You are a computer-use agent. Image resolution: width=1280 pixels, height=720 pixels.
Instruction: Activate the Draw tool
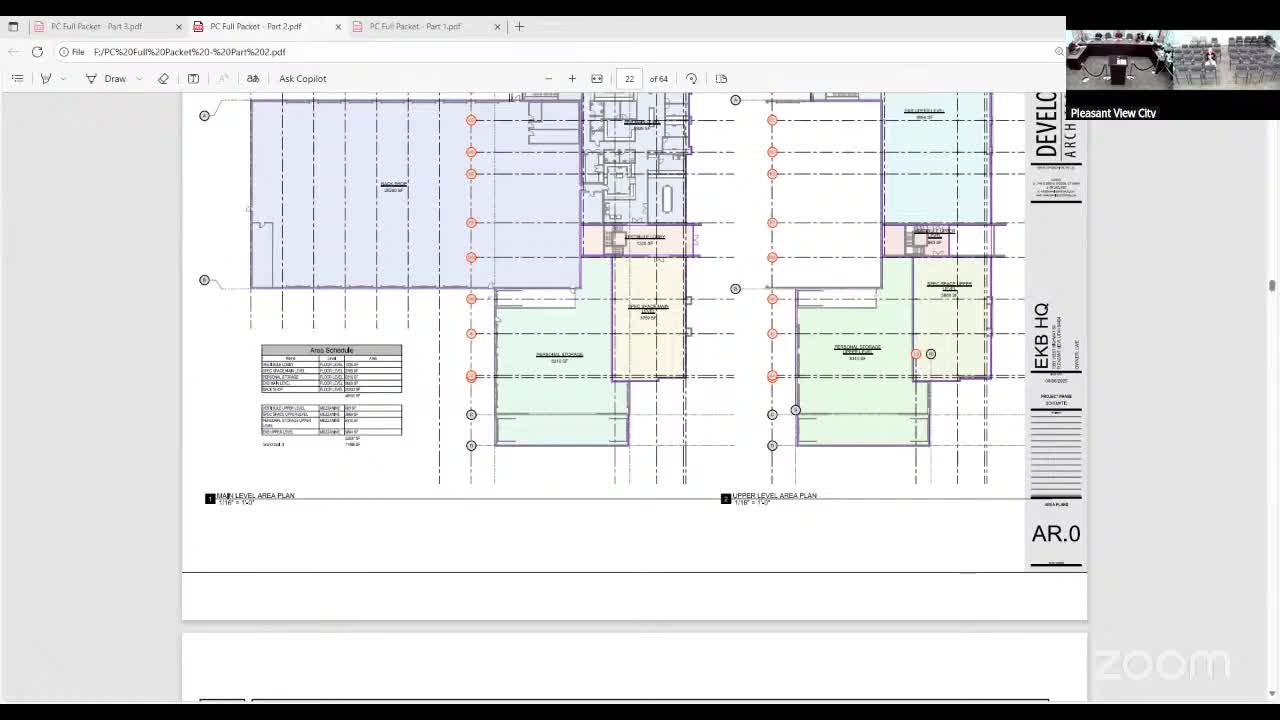pos(106,78)
